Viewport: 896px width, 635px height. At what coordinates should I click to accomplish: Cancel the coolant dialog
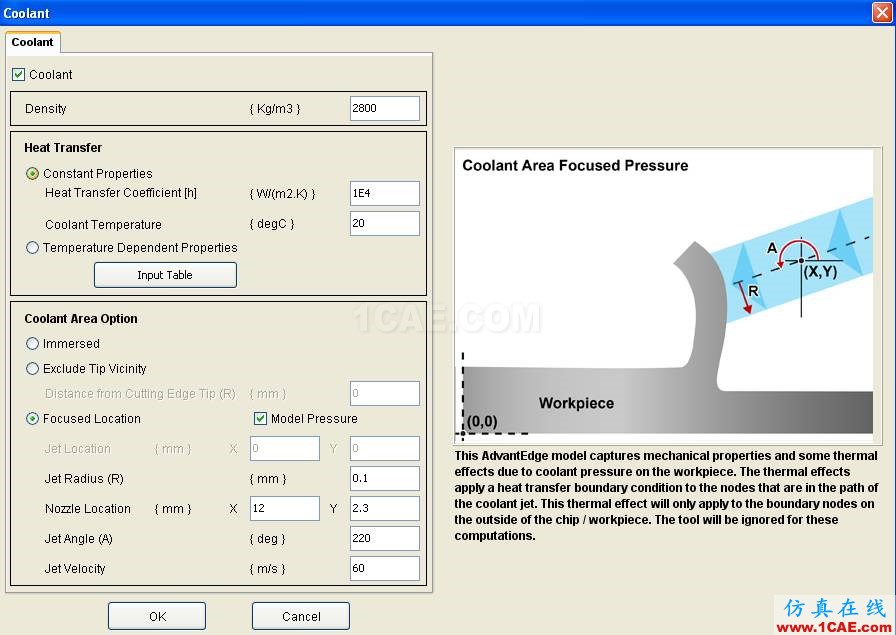(x=301, y=616)
